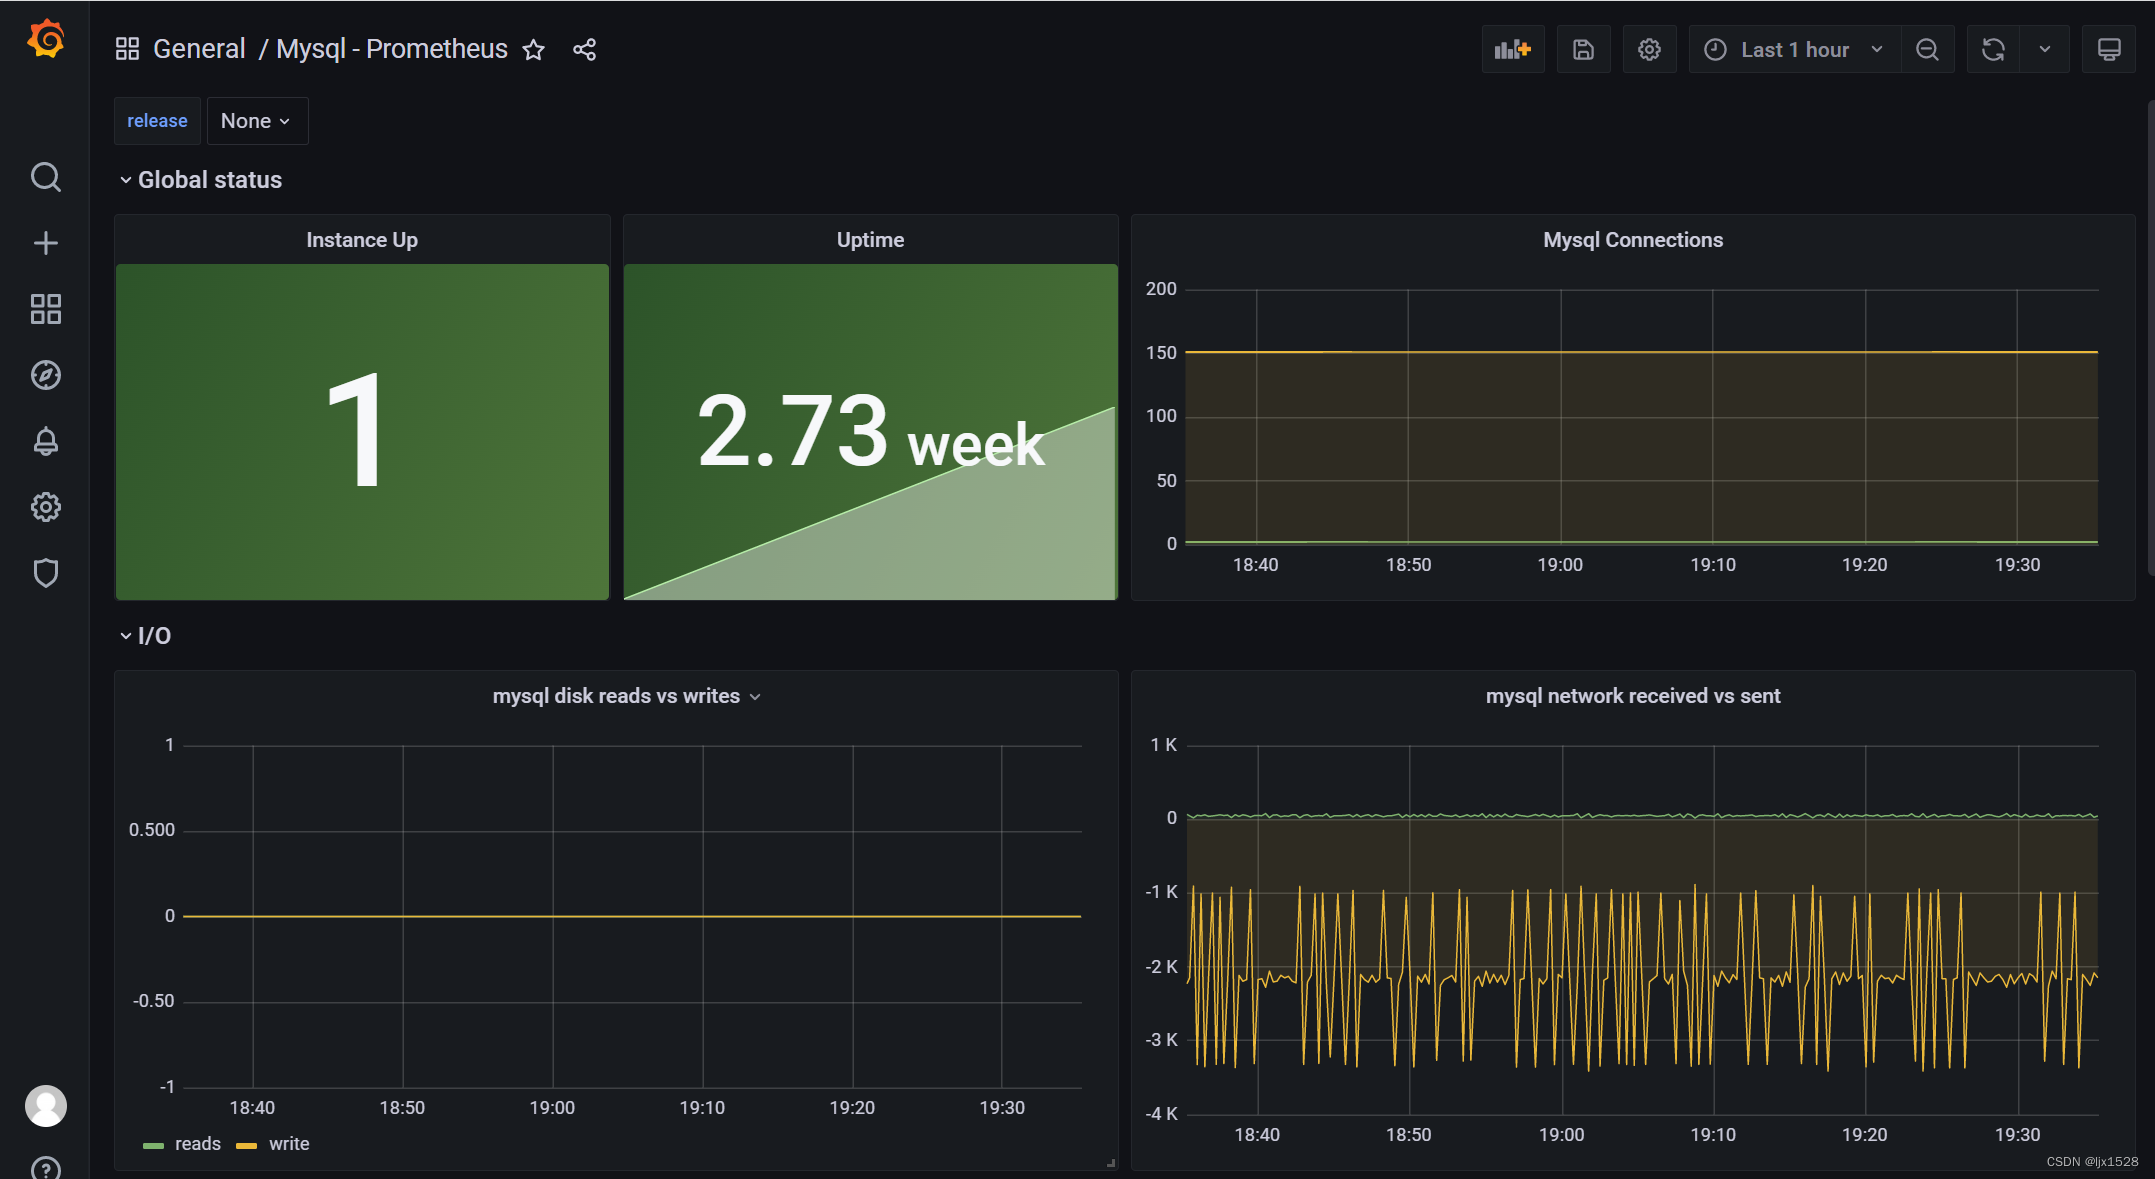This screenshot has height=1179, width=2155.
Task: Refresh the dashboard
Action: pyautogui.click(x=1993, y=49)
